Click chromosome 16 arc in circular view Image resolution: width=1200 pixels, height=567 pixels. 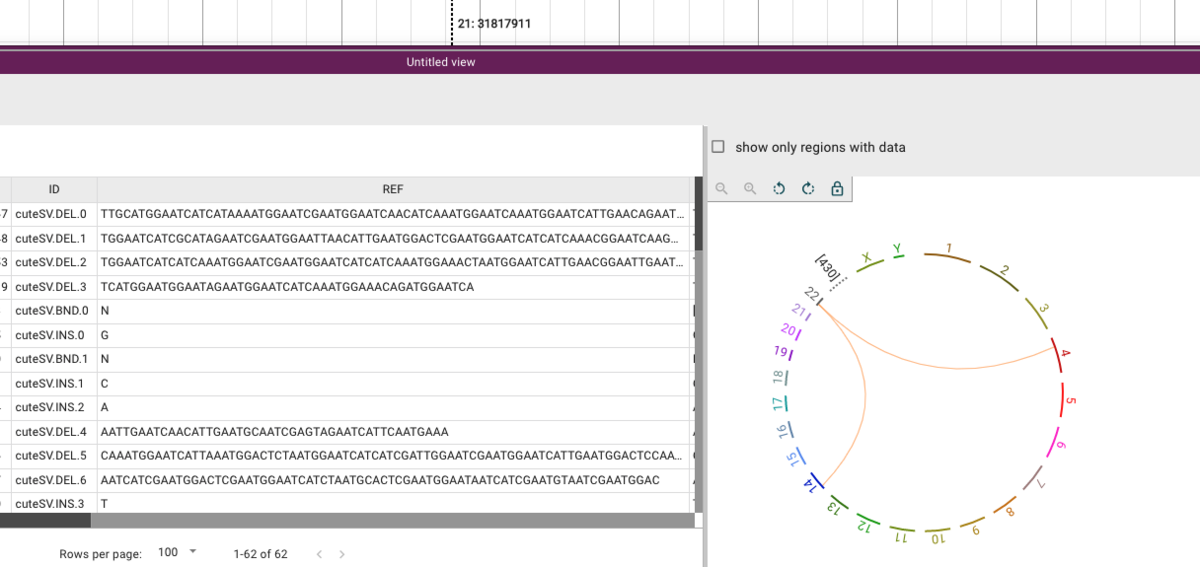click(x=789, y=430)
